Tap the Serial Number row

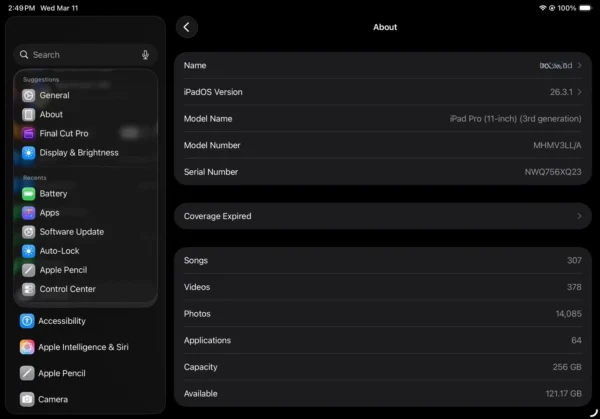[381, 172]
